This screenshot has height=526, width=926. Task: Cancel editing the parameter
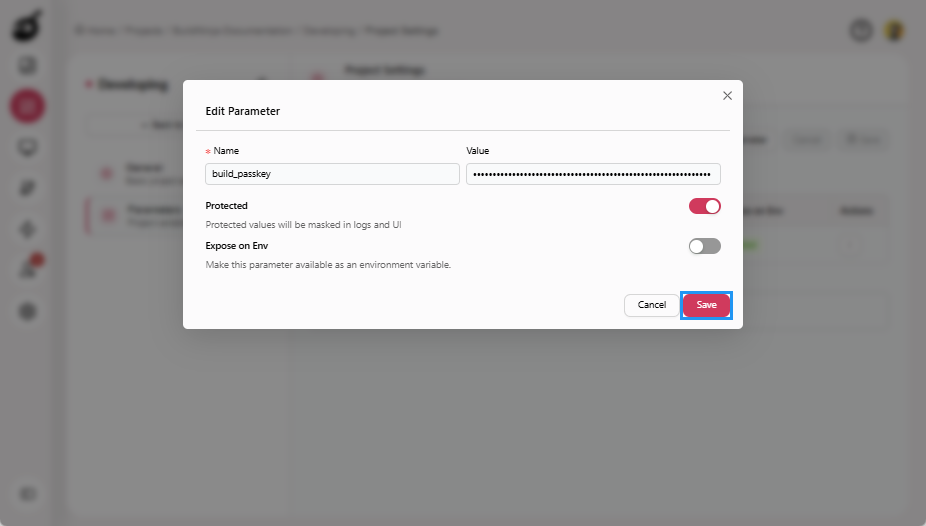[x=651, y=305]
